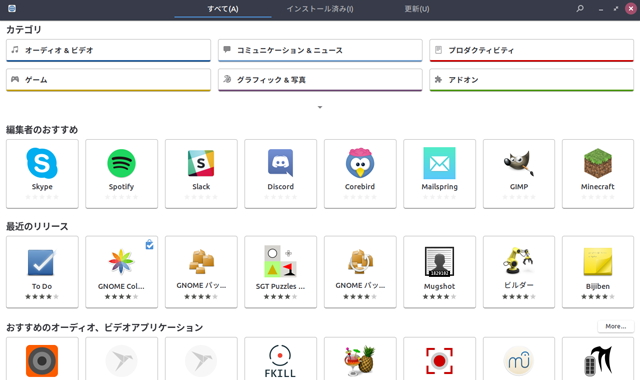Open the Spotify app tile
Screen dimensions: 640x380
click(x=121, y=174)
